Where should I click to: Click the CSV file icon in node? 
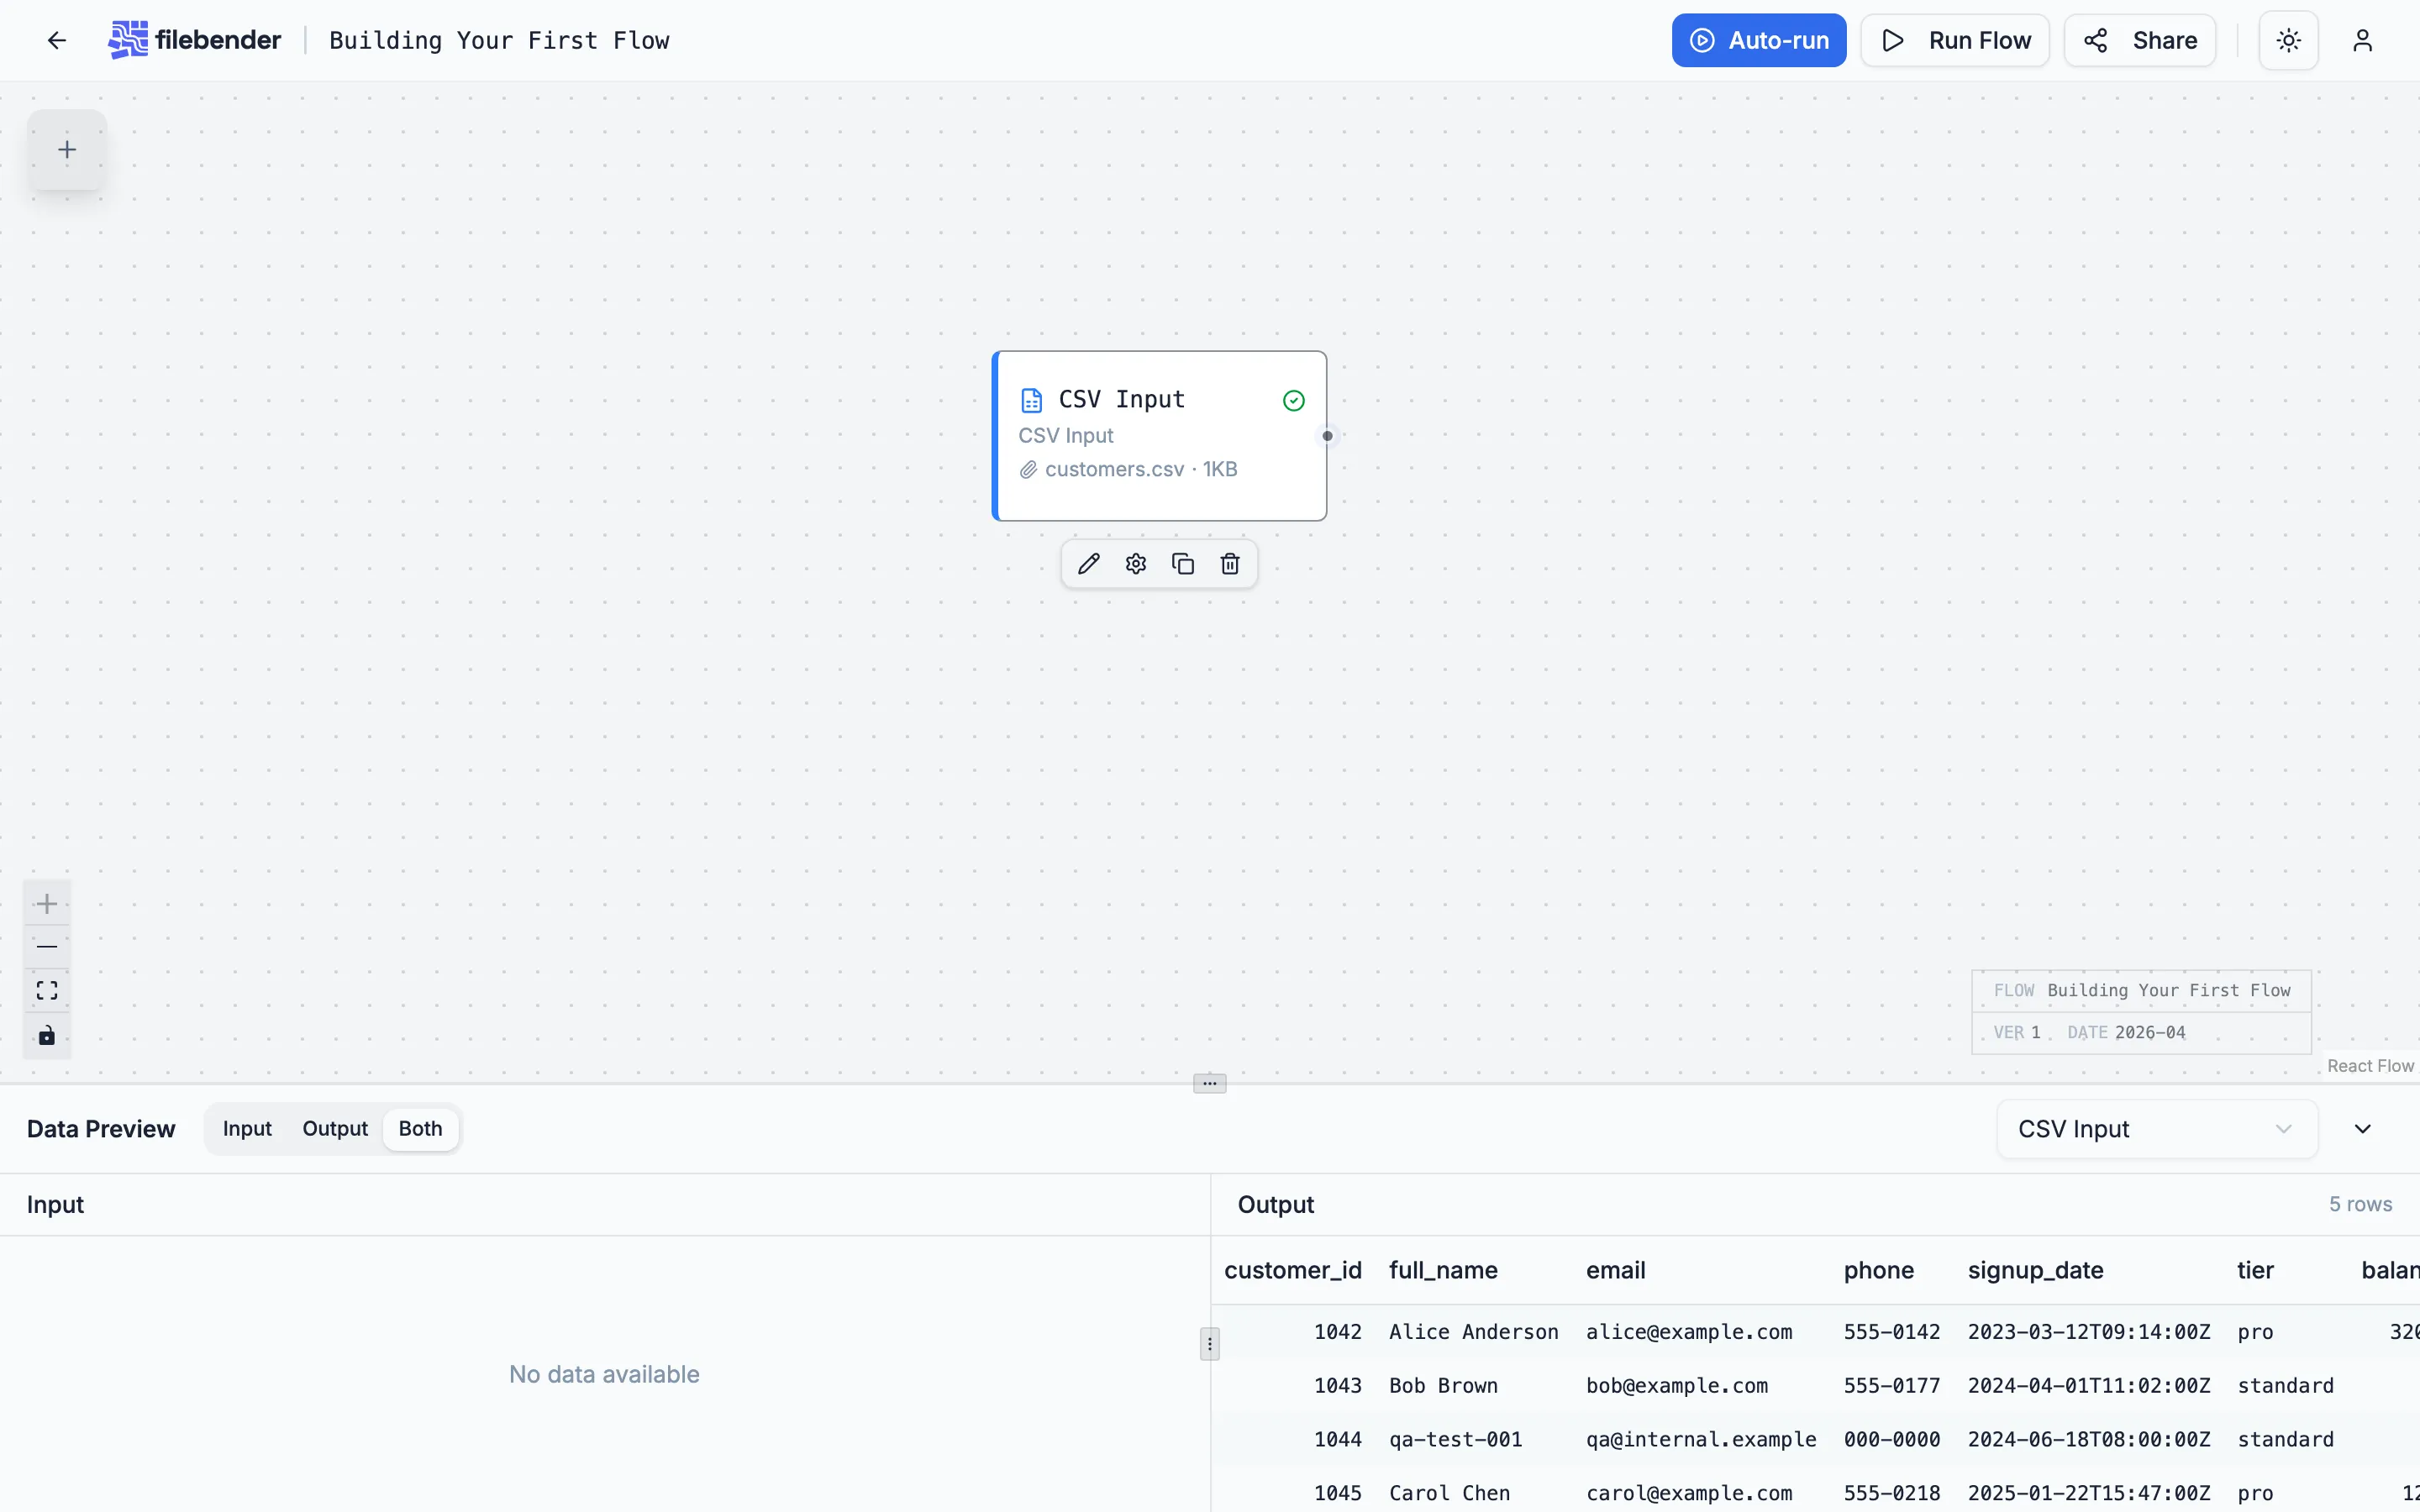point(1031,400)
